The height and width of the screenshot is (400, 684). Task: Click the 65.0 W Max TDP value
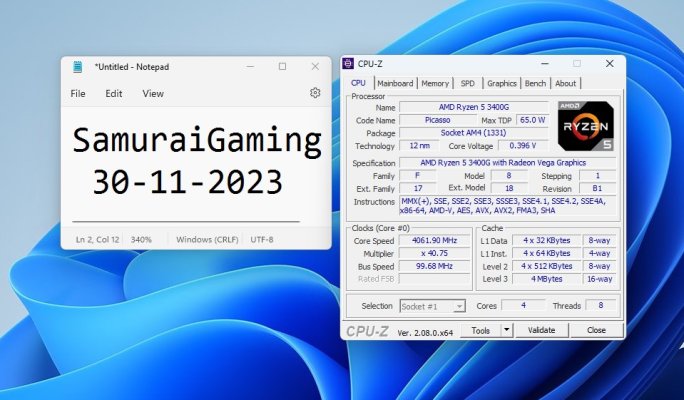(x=533, y=120)
